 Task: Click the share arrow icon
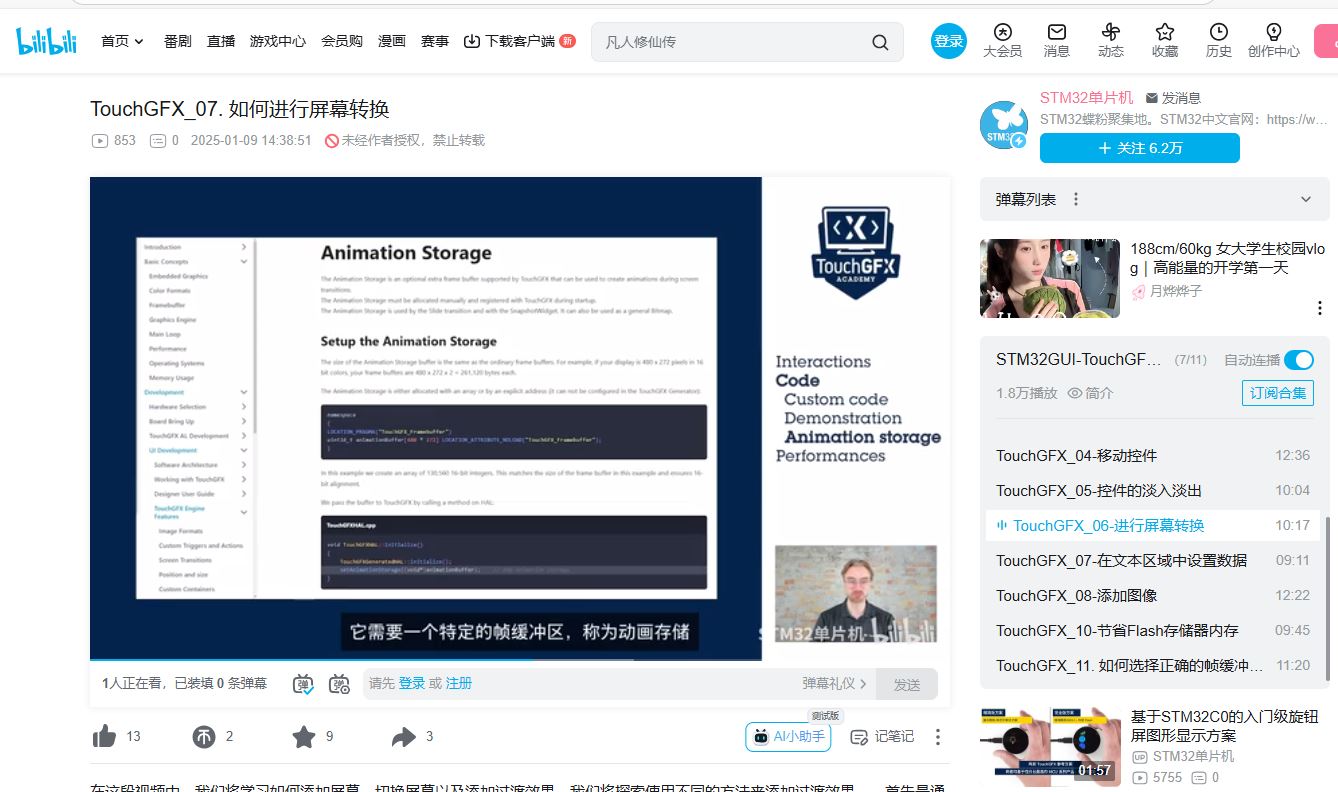coord(403,737)
